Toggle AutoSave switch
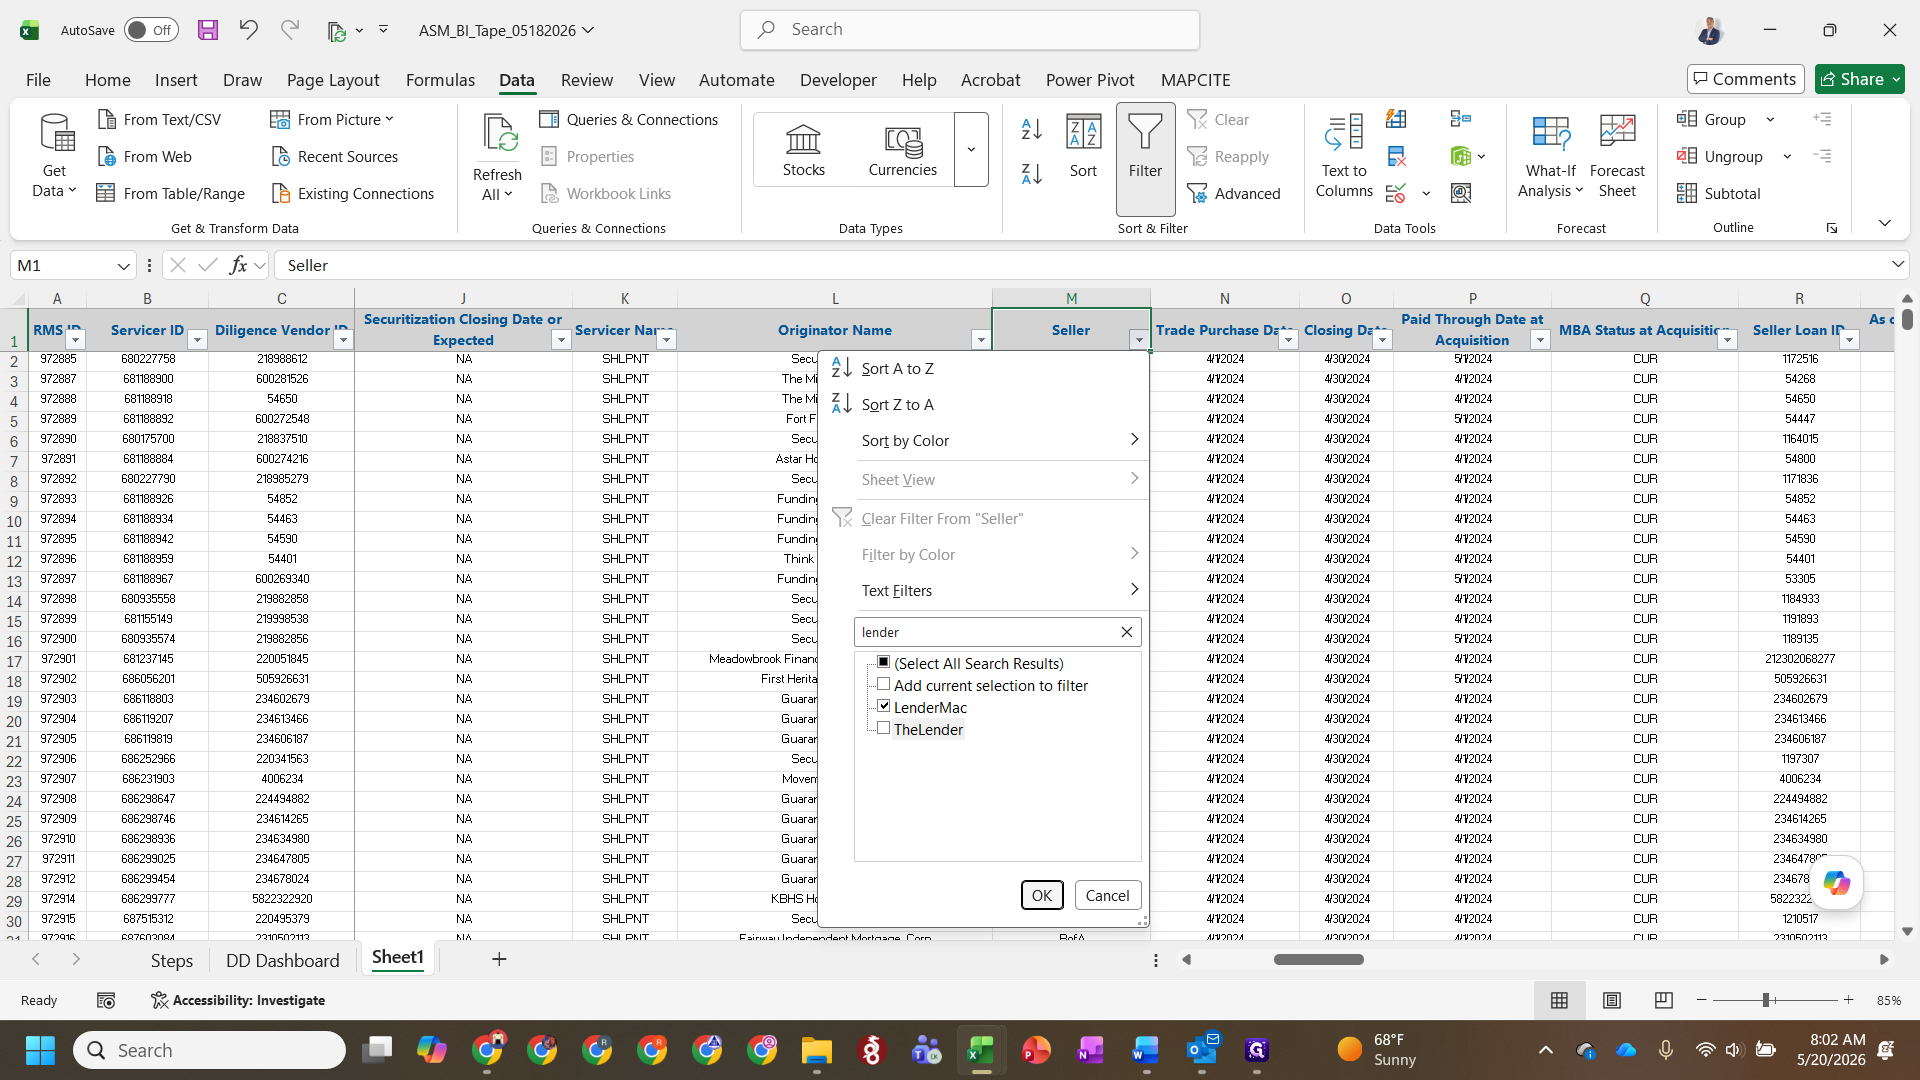 [151, 30]
